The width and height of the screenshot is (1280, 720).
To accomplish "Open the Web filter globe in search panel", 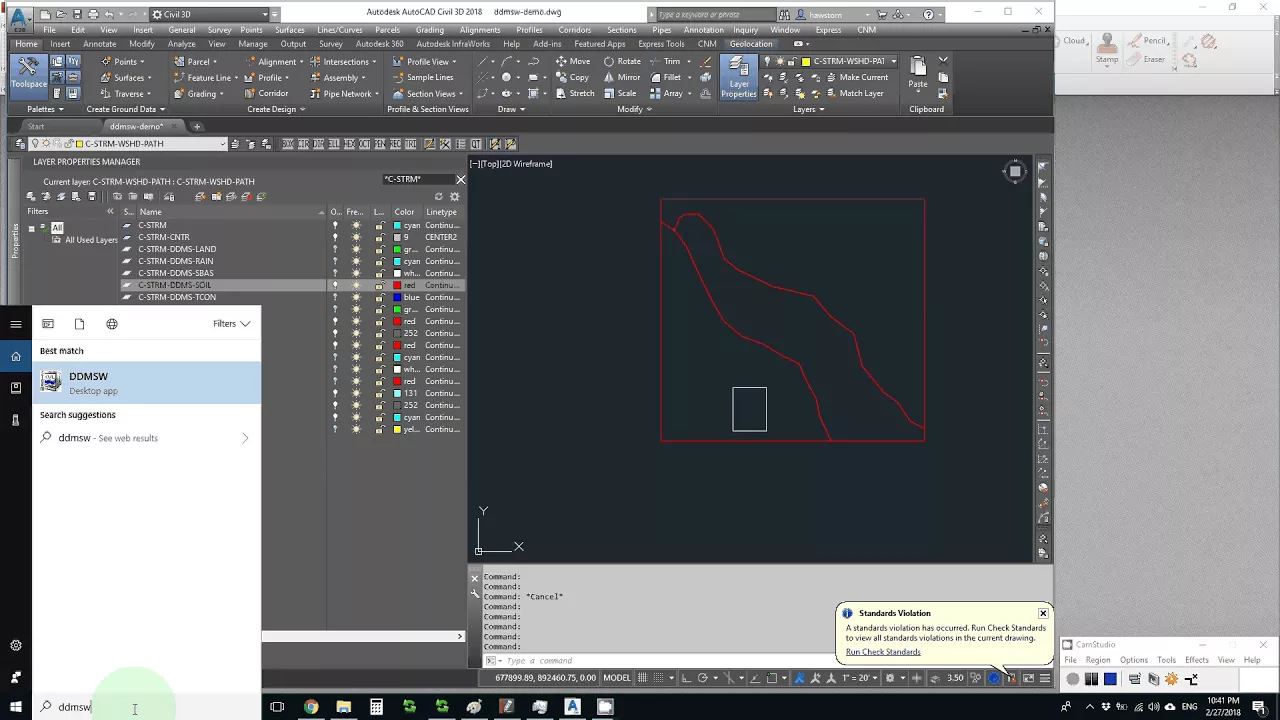I will (x=112, y=324).
